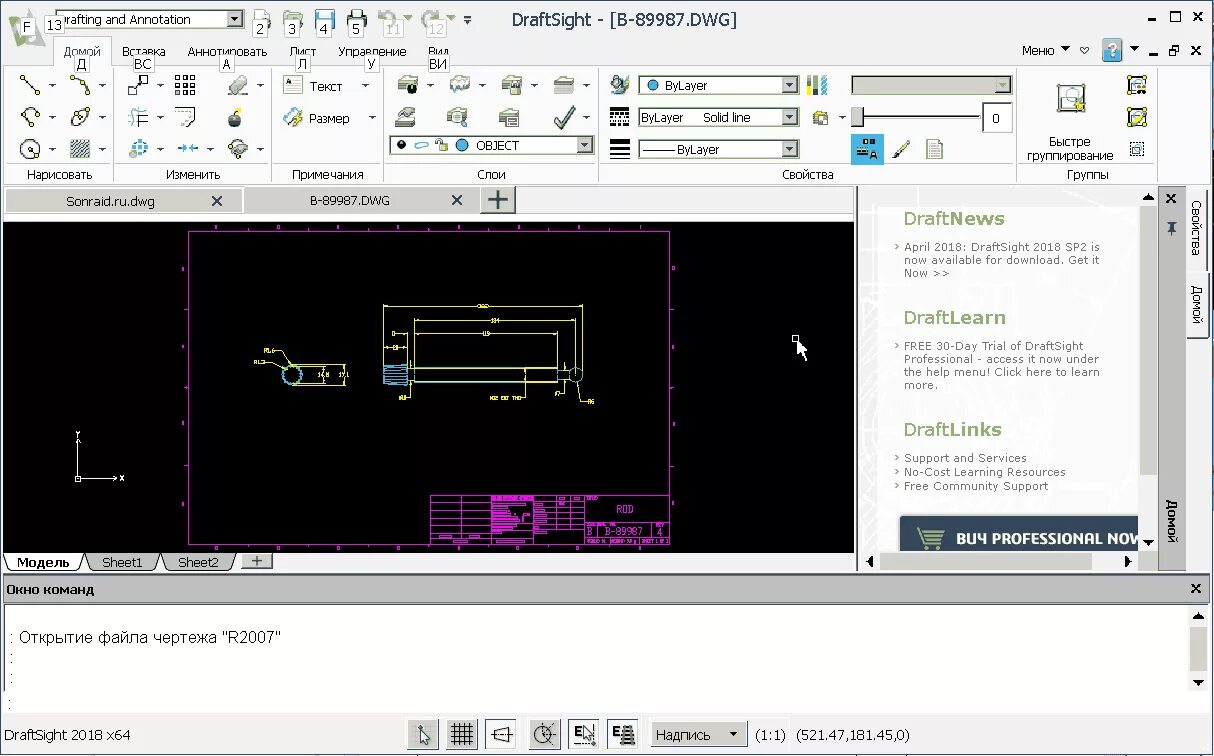Image resolution: width=1214 pixels, height=756 pixels.
Task: Toggle Polar tracking in status bar
Action: click(x=545, y=735)
